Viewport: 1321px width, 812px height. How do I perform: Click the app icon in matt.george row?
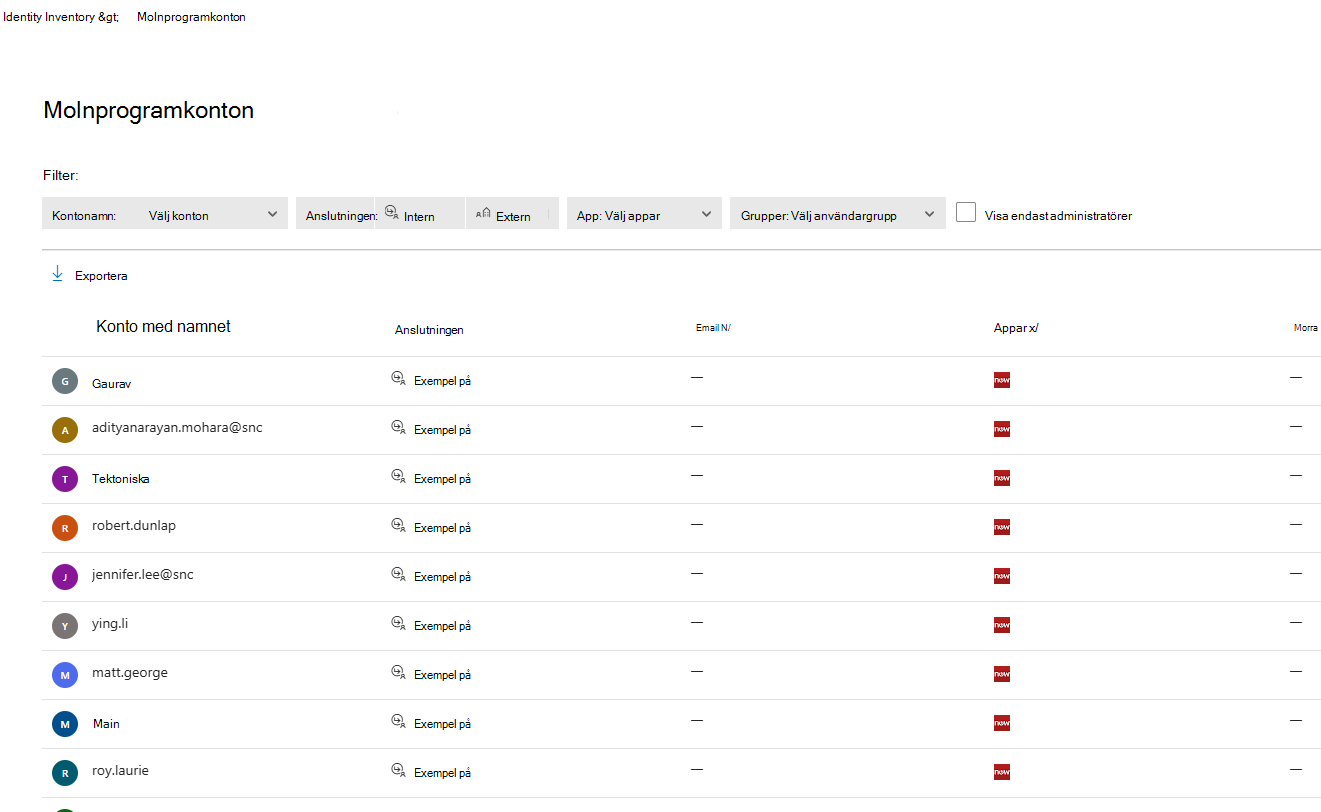(x=1002, y=674)
